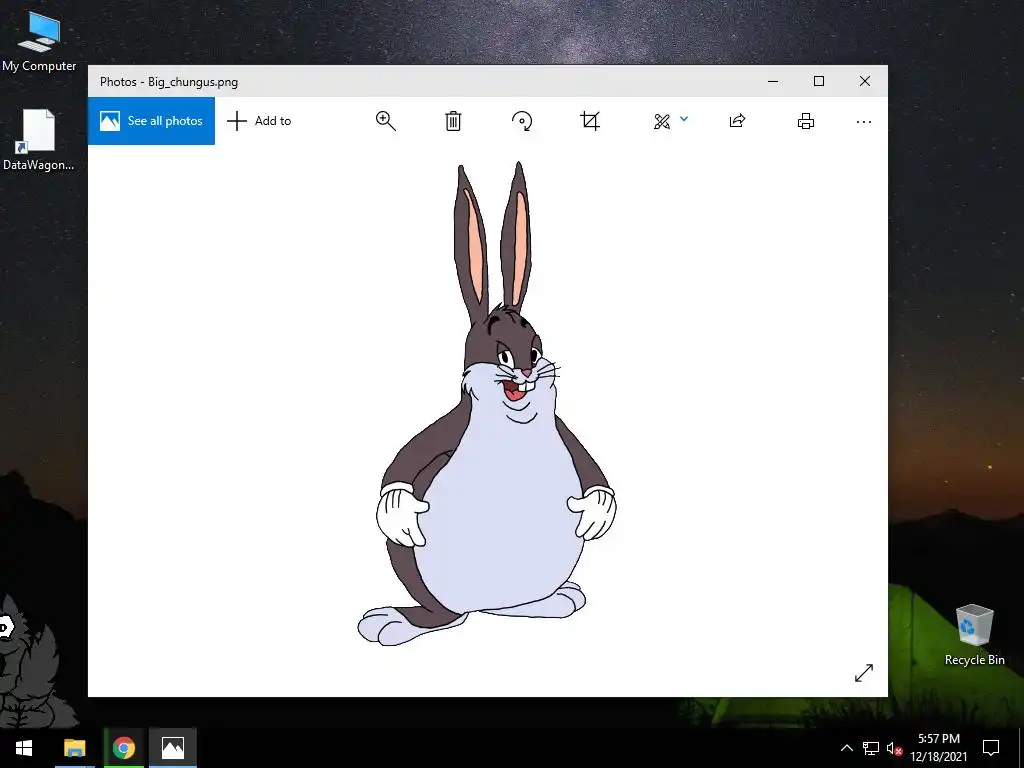The width and height of the screenshot is (1024, 768).
Task: Share the photo with the share icon
Action: [x=737, y=121]
